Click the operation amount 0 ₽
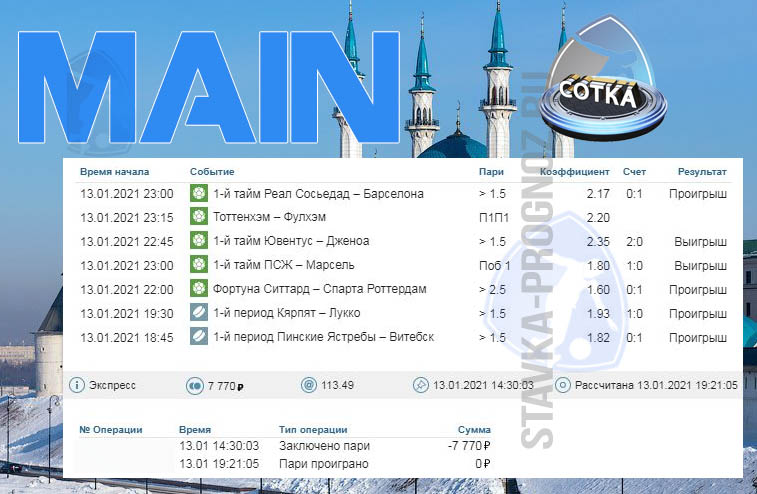 483,464
